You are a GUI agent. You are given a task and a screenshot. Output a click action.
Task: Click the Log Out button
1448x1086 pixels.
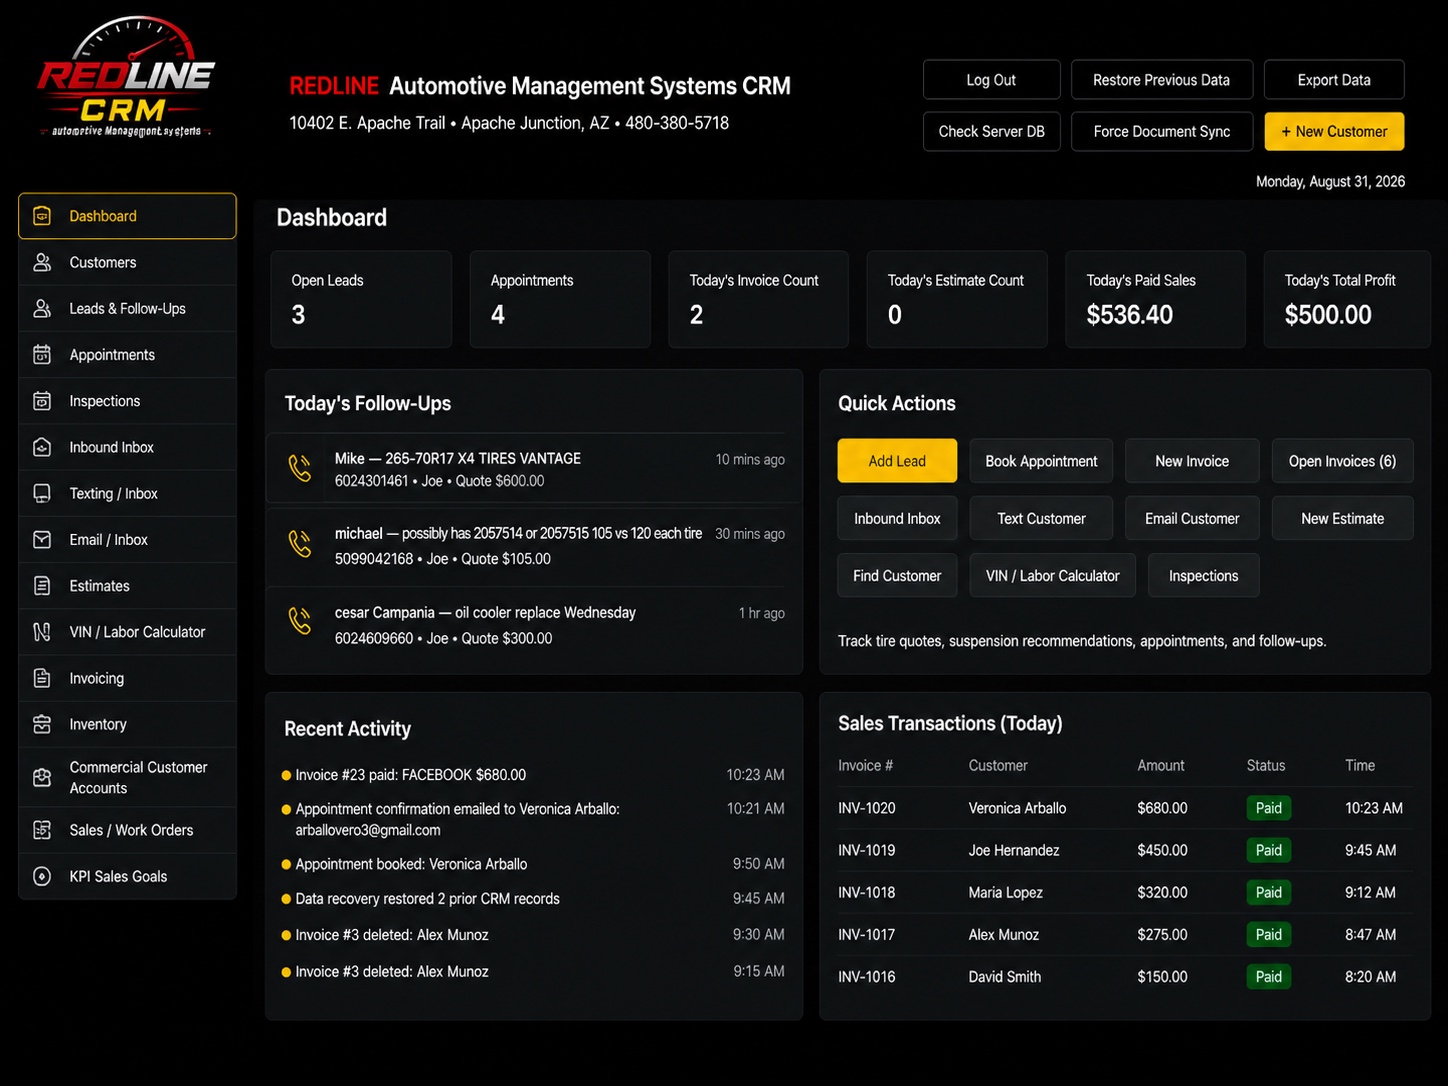(x=991, y=80)
